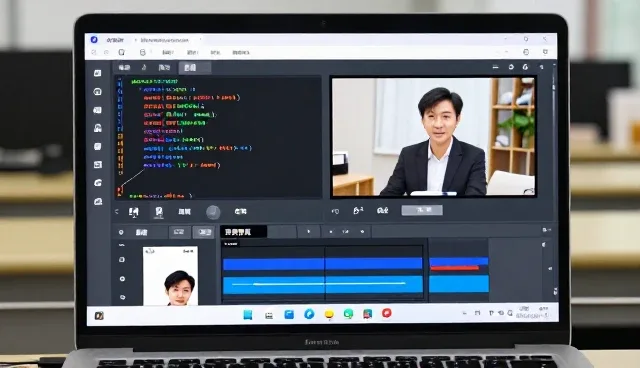The height and width of the screenshot is (368, 640).
Task: Select the red clip segment on the timeline
Action: (454, 268)
